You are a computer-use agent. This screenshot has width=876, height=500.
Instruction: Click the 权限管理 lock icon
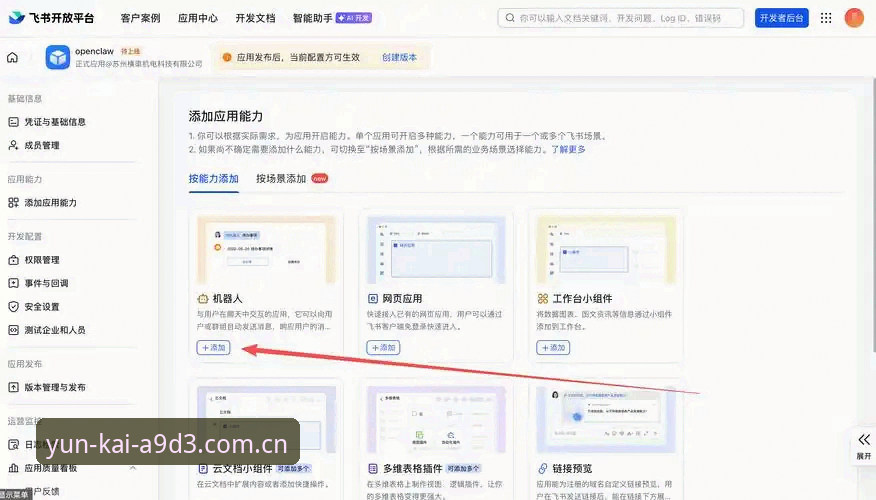click(x=13, y=260)
